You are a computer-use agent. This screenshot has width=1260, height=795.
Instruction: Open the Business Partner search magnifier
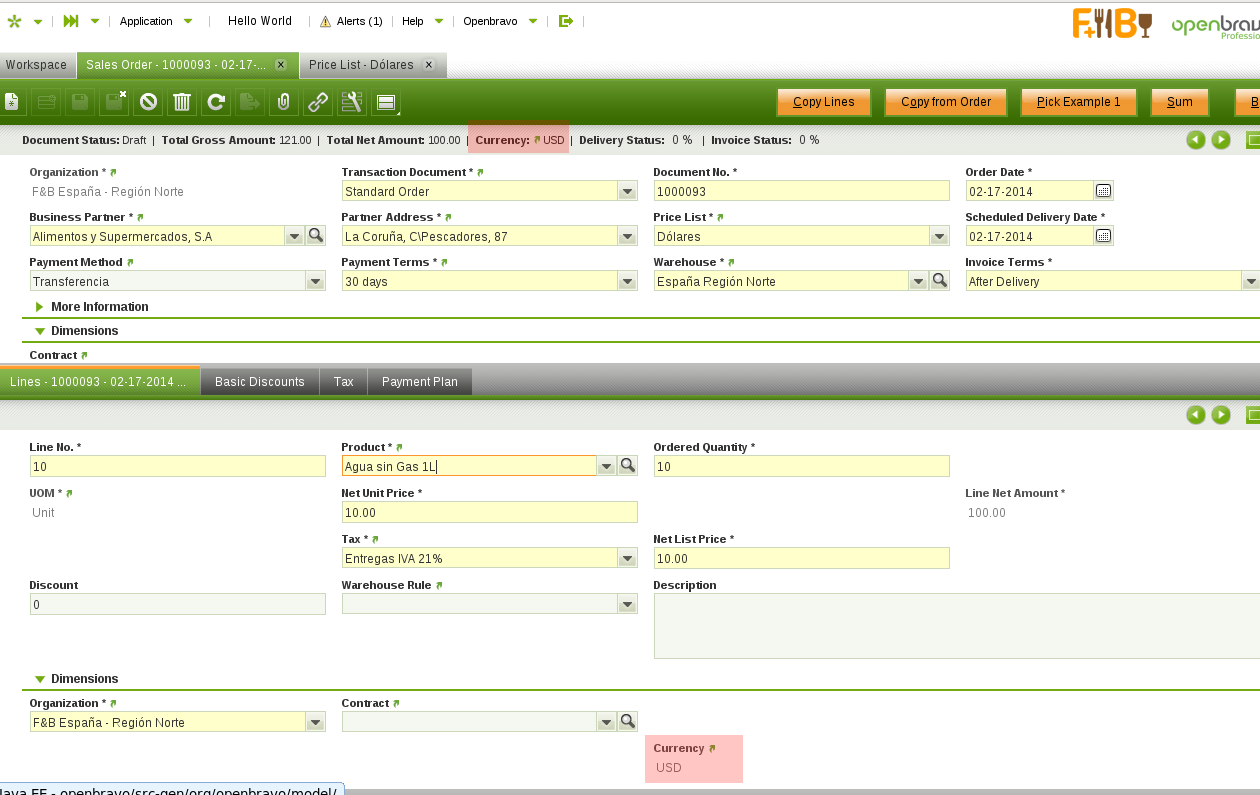click(316, 236)
